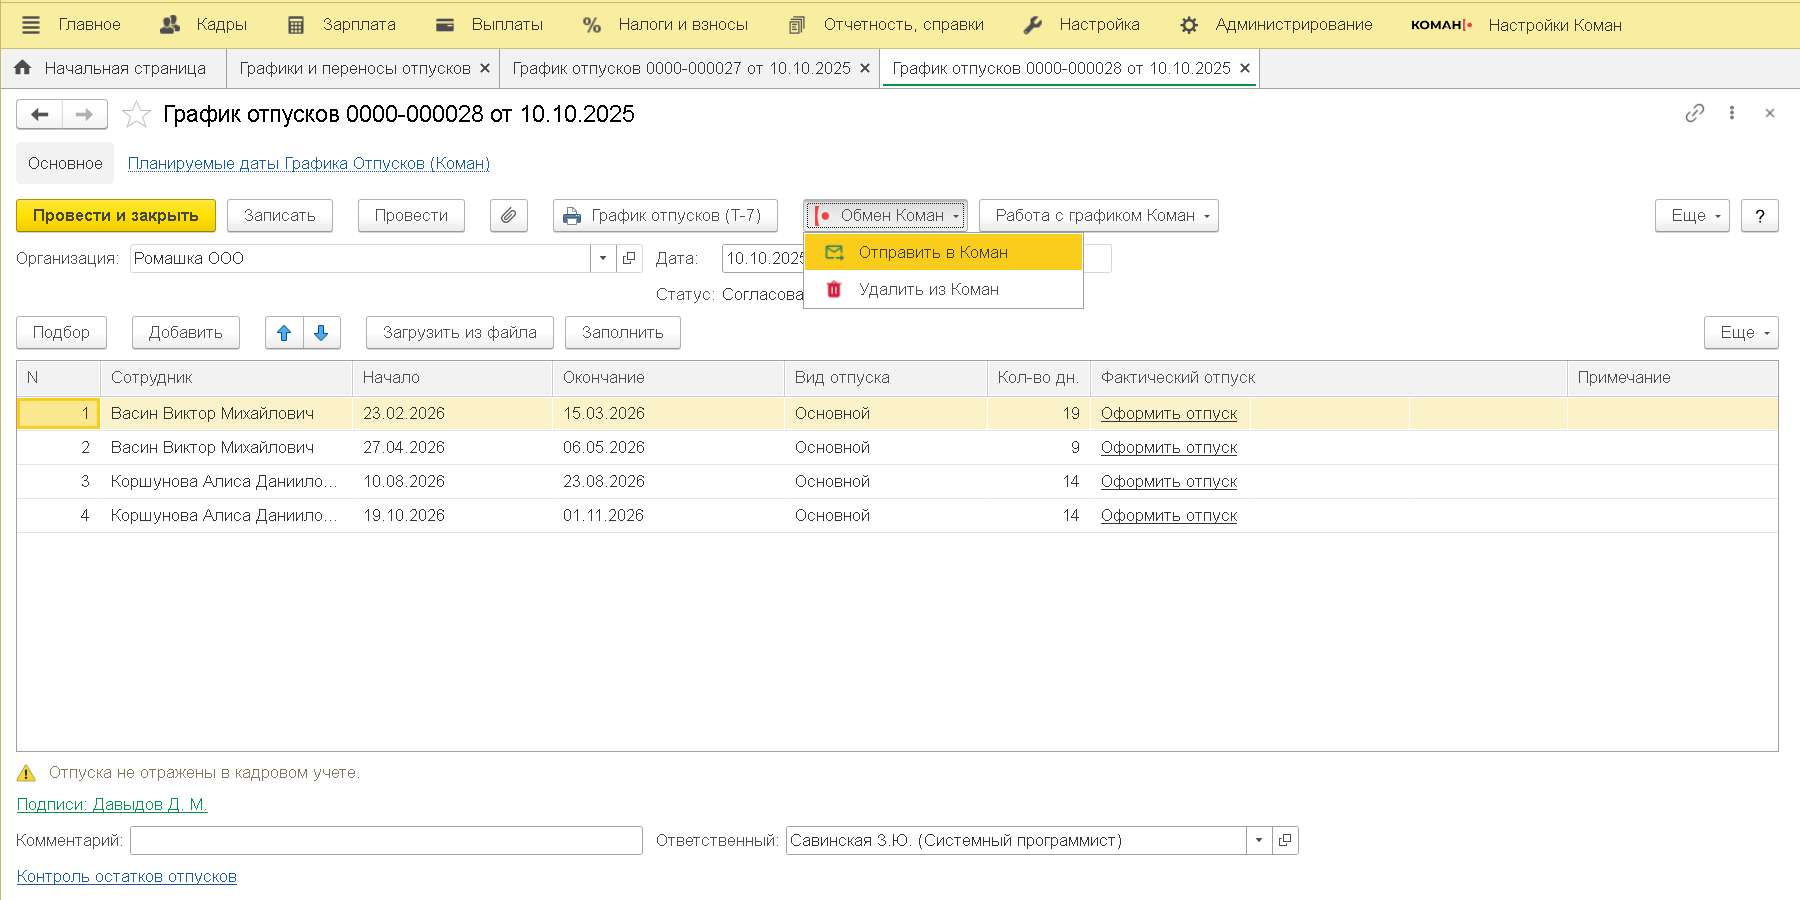Choose Удалить из Коман menu item

click(x=928, y=290)
